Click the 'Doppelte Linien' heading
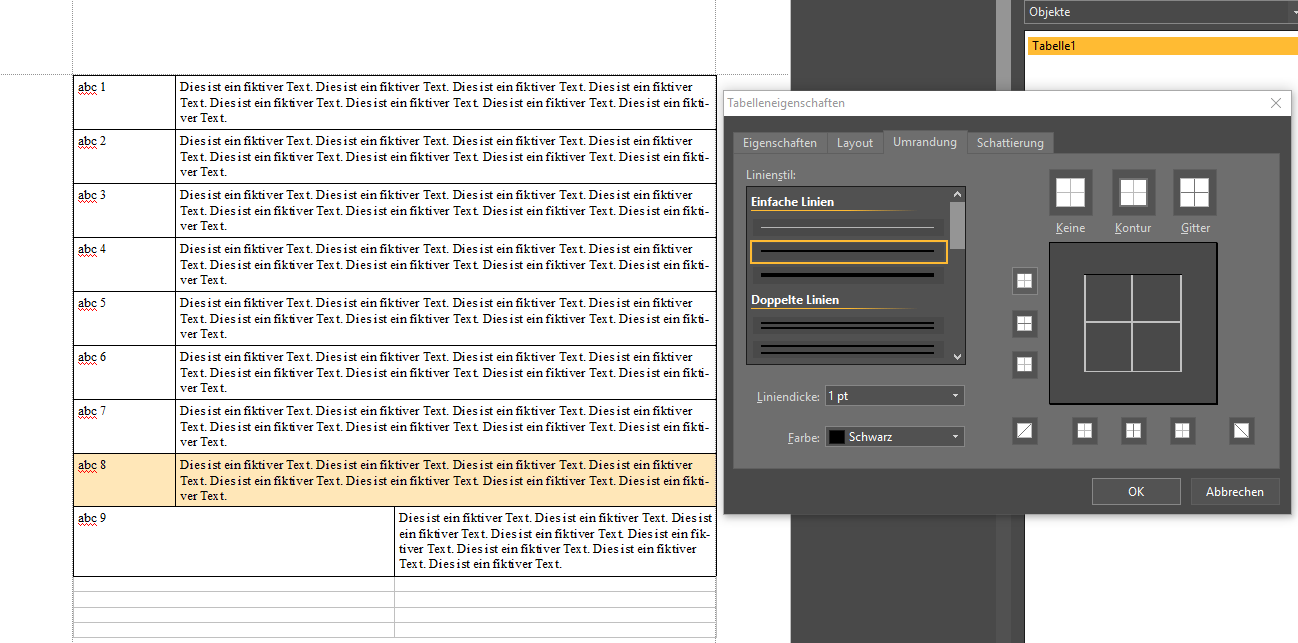The height and width of the screenshot is (643, 1298). [795, 300]
